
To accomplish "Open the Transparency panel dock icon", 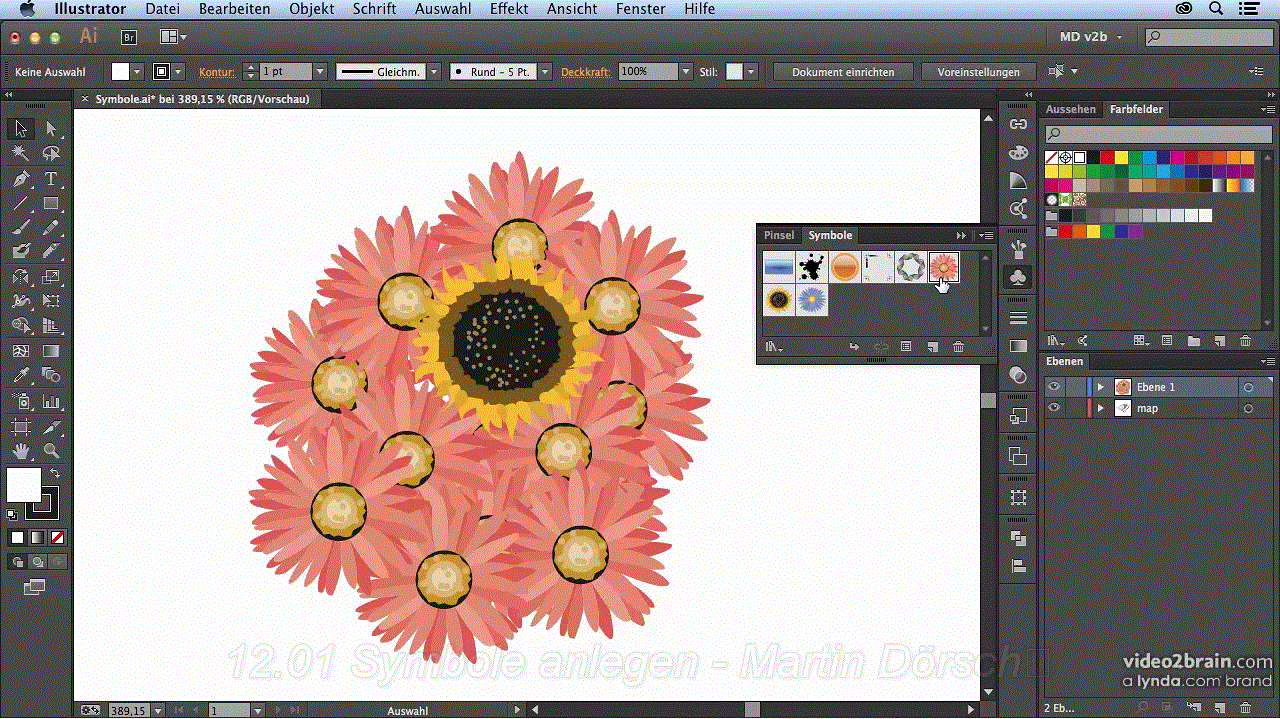I will (1018, 376).
